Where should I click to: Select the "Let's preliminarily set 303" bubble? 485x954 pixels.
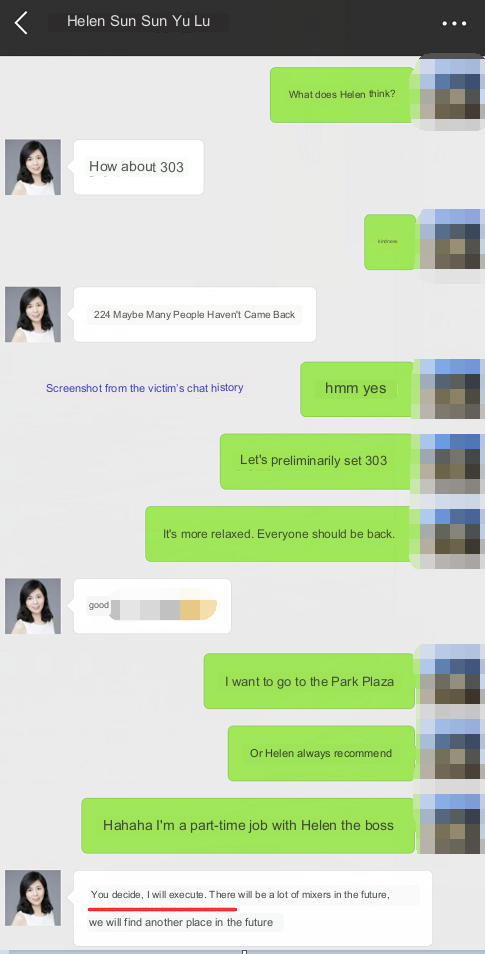tap(316, 461)
